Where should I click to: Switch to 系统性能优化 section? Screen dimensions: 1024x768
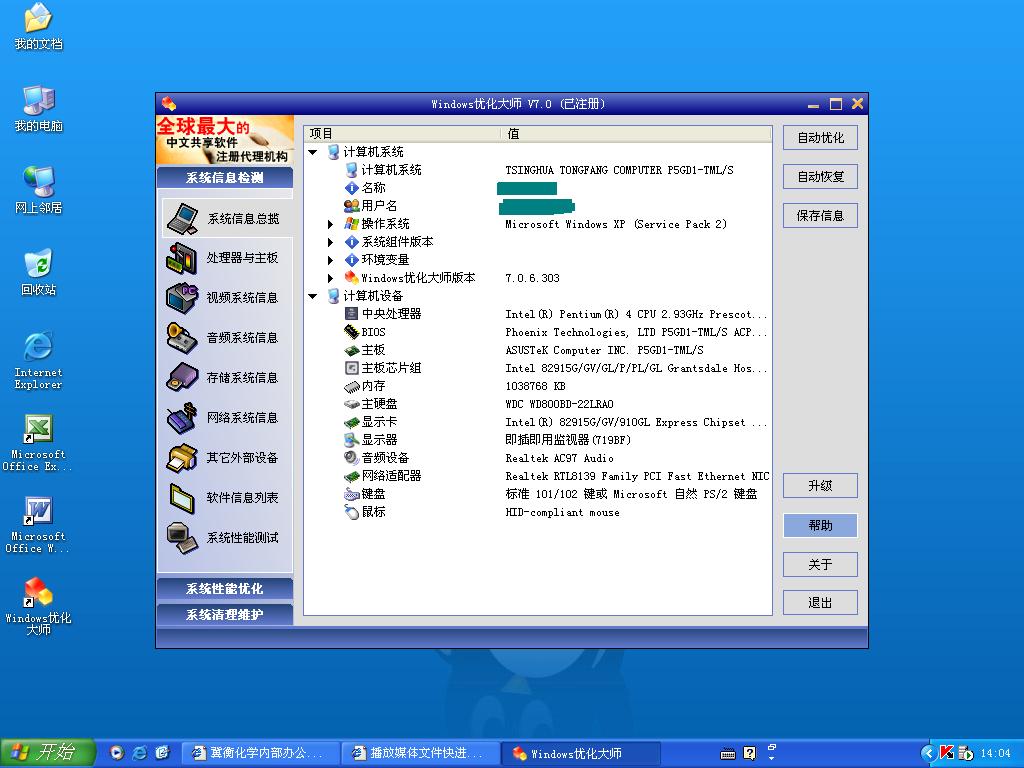[225, 588]
